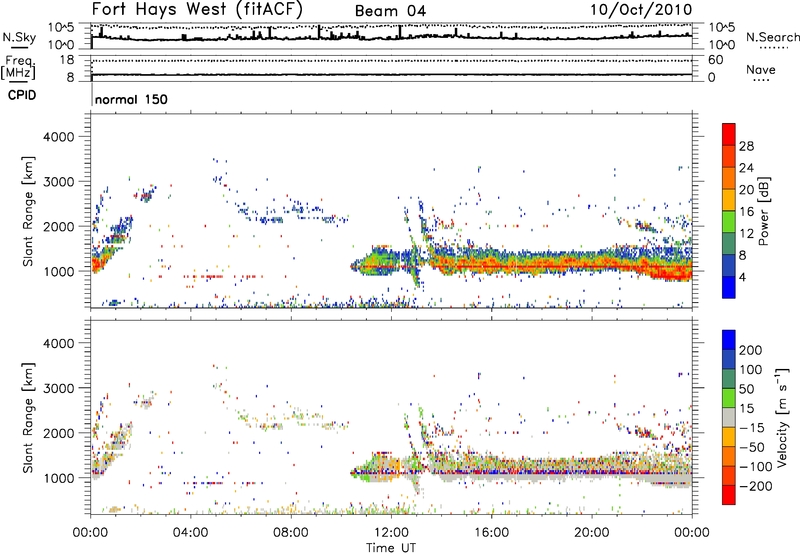This screenshot has width=800, height=554.
Task: Click the Velocity [m s-1] colorbar title
Action: 781,417
